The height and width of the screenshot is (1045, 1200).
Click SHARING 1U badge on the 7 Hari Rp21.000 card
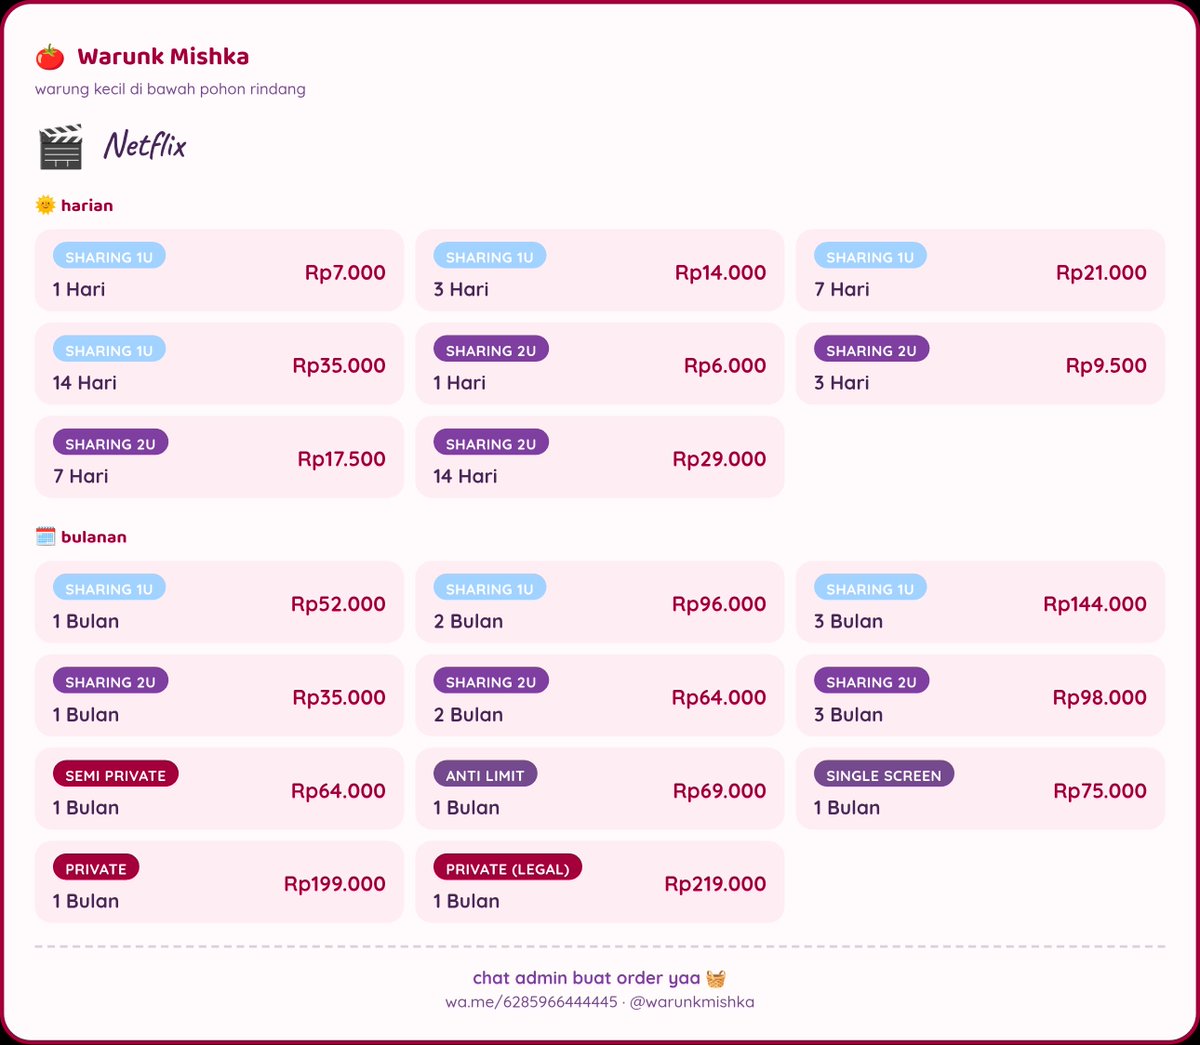(870, 256)
